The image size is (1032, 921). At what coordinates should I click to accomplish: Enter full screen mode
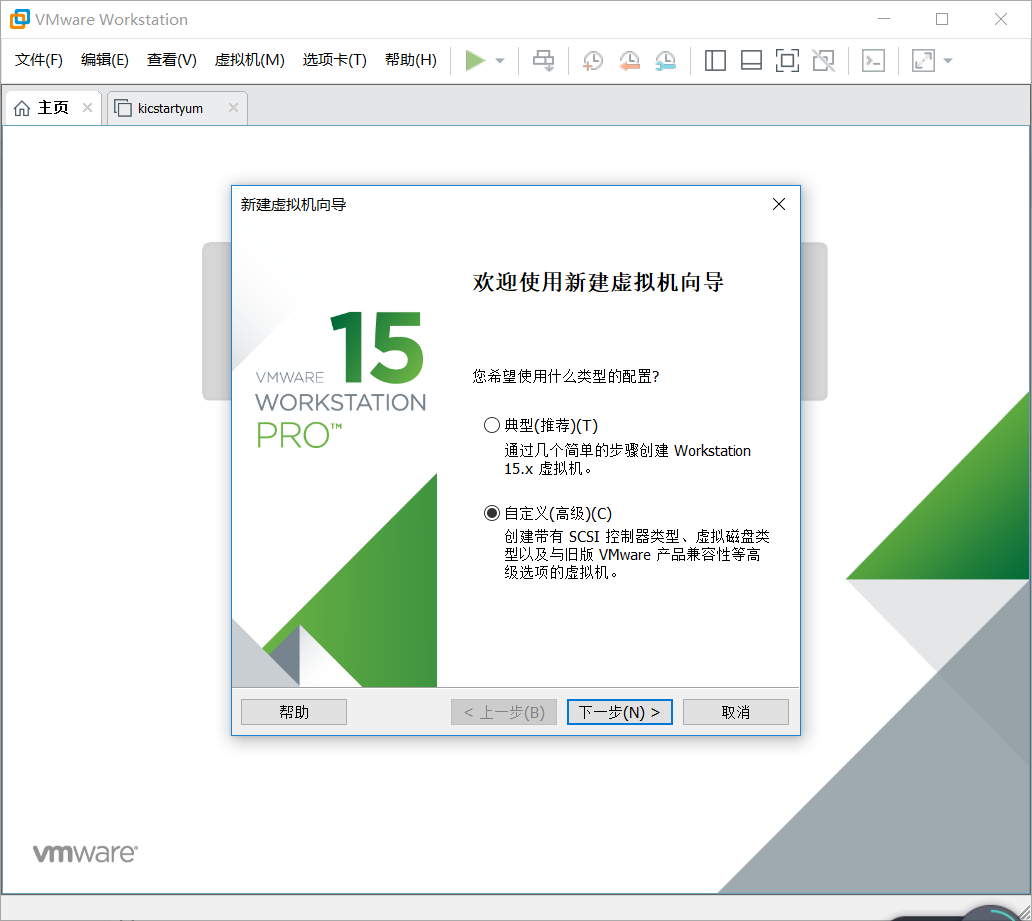point(787,60)
